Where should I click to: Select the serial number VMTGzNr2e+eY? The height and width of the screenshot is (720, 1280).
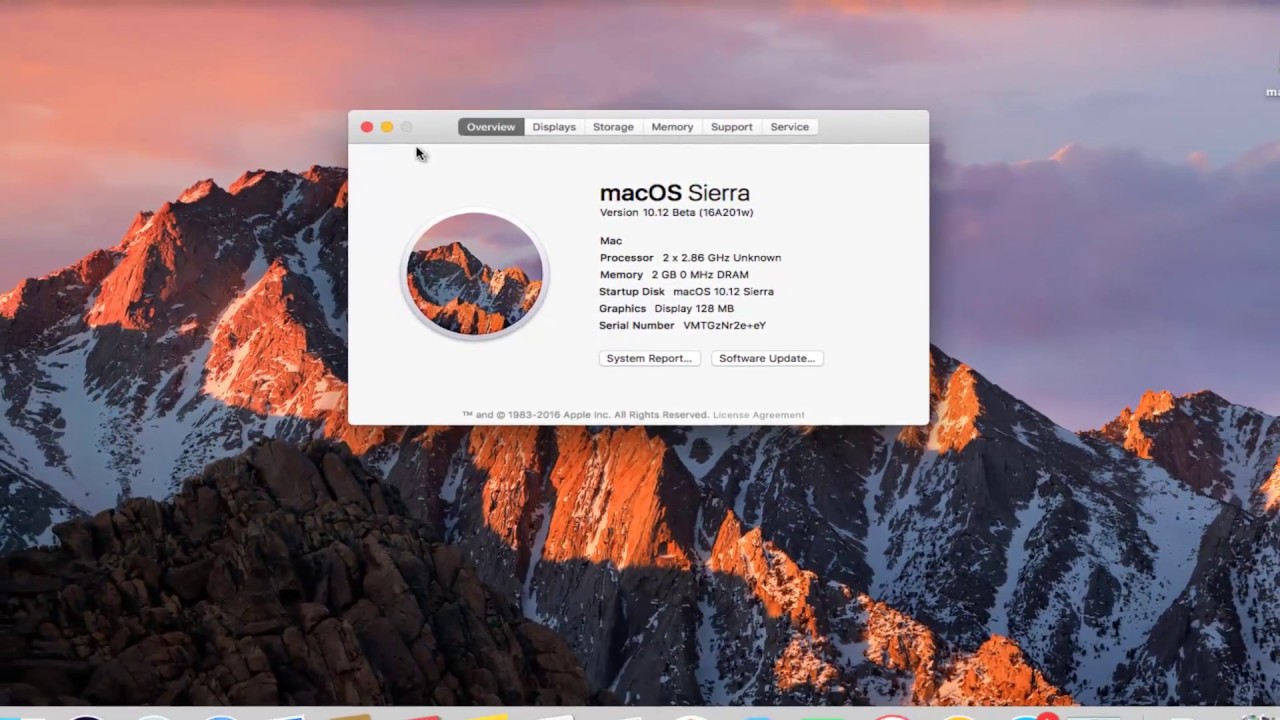coord(724,325)
